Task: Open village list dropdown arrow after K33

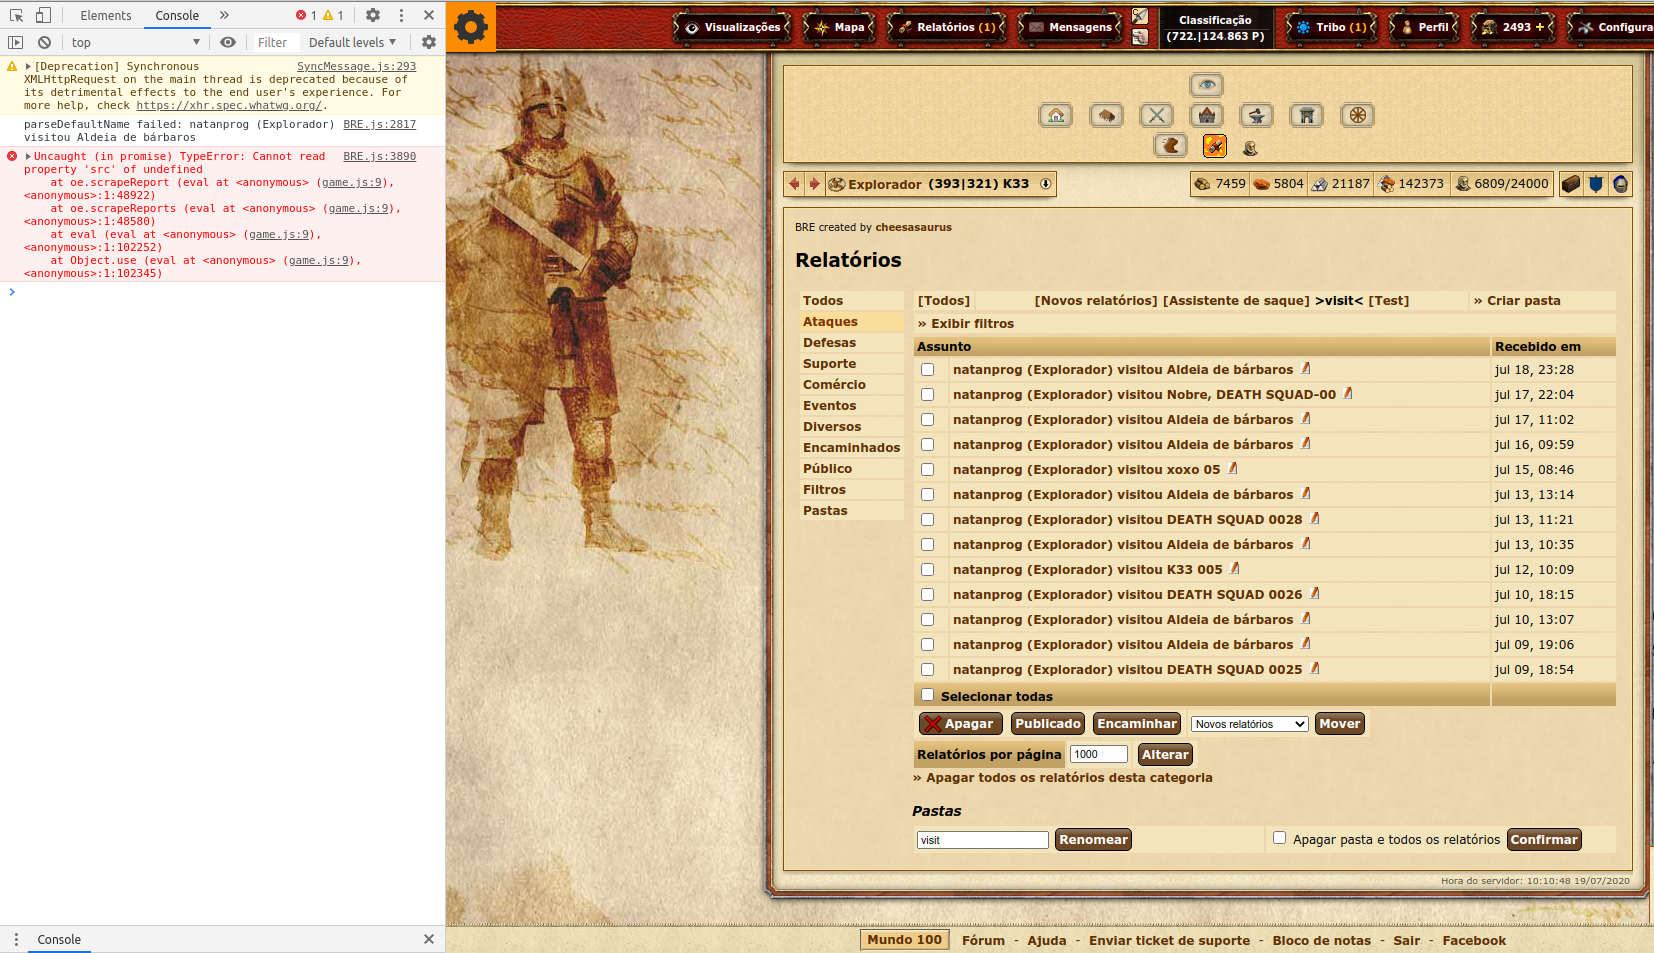Action: pyautogui.click(x=1046, y=184)
